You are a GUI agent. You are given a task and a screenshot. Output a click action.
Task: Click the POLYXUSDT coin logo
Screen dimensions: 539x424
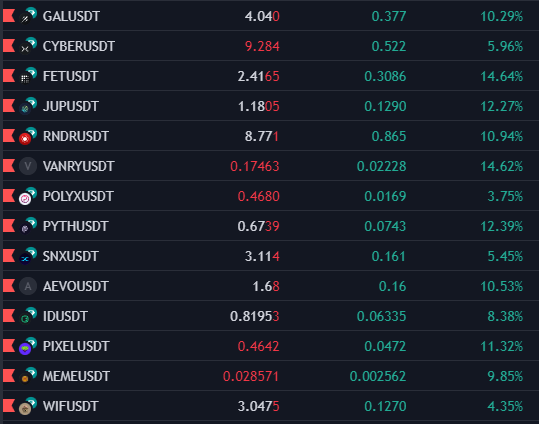pyautogui.click(x=28, y=196)
